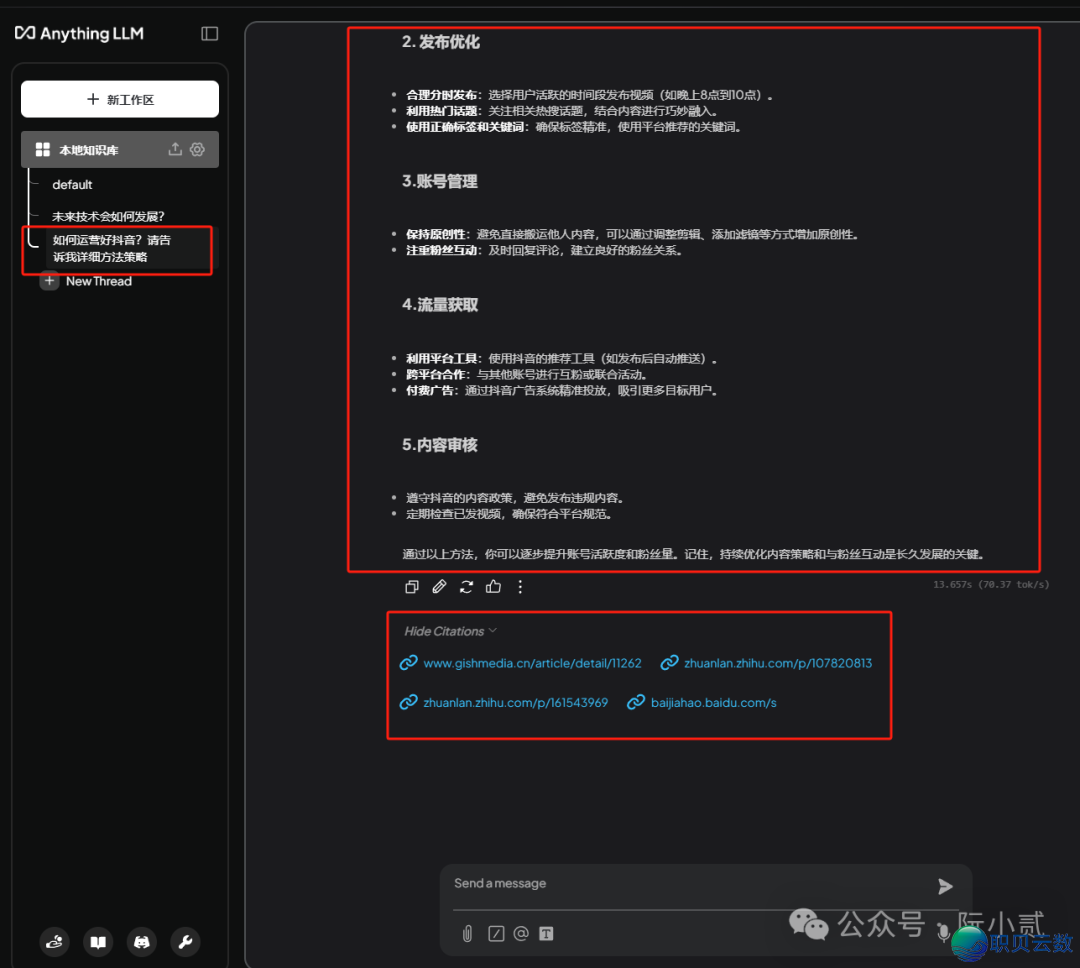Collapse the sidebar with the panel icon
1080x968 pixels.
tap(209, 33)
